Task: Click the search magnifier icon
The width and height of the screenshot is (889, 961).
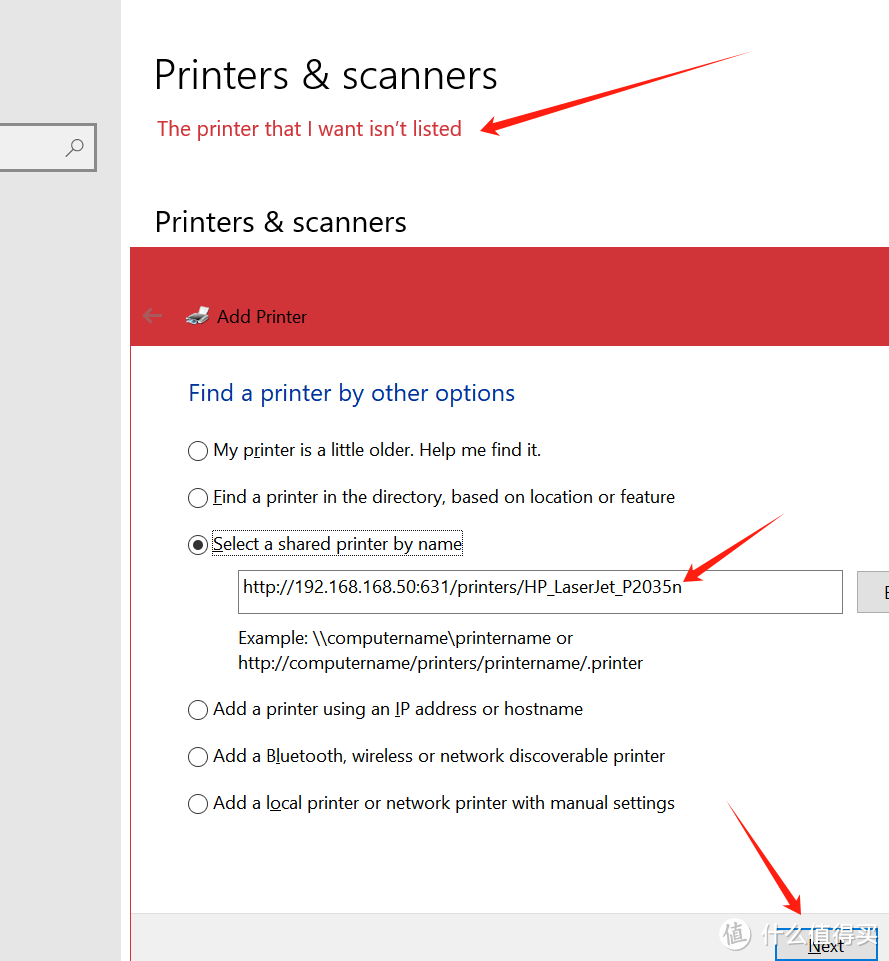Action: click(x=74, y=148)
